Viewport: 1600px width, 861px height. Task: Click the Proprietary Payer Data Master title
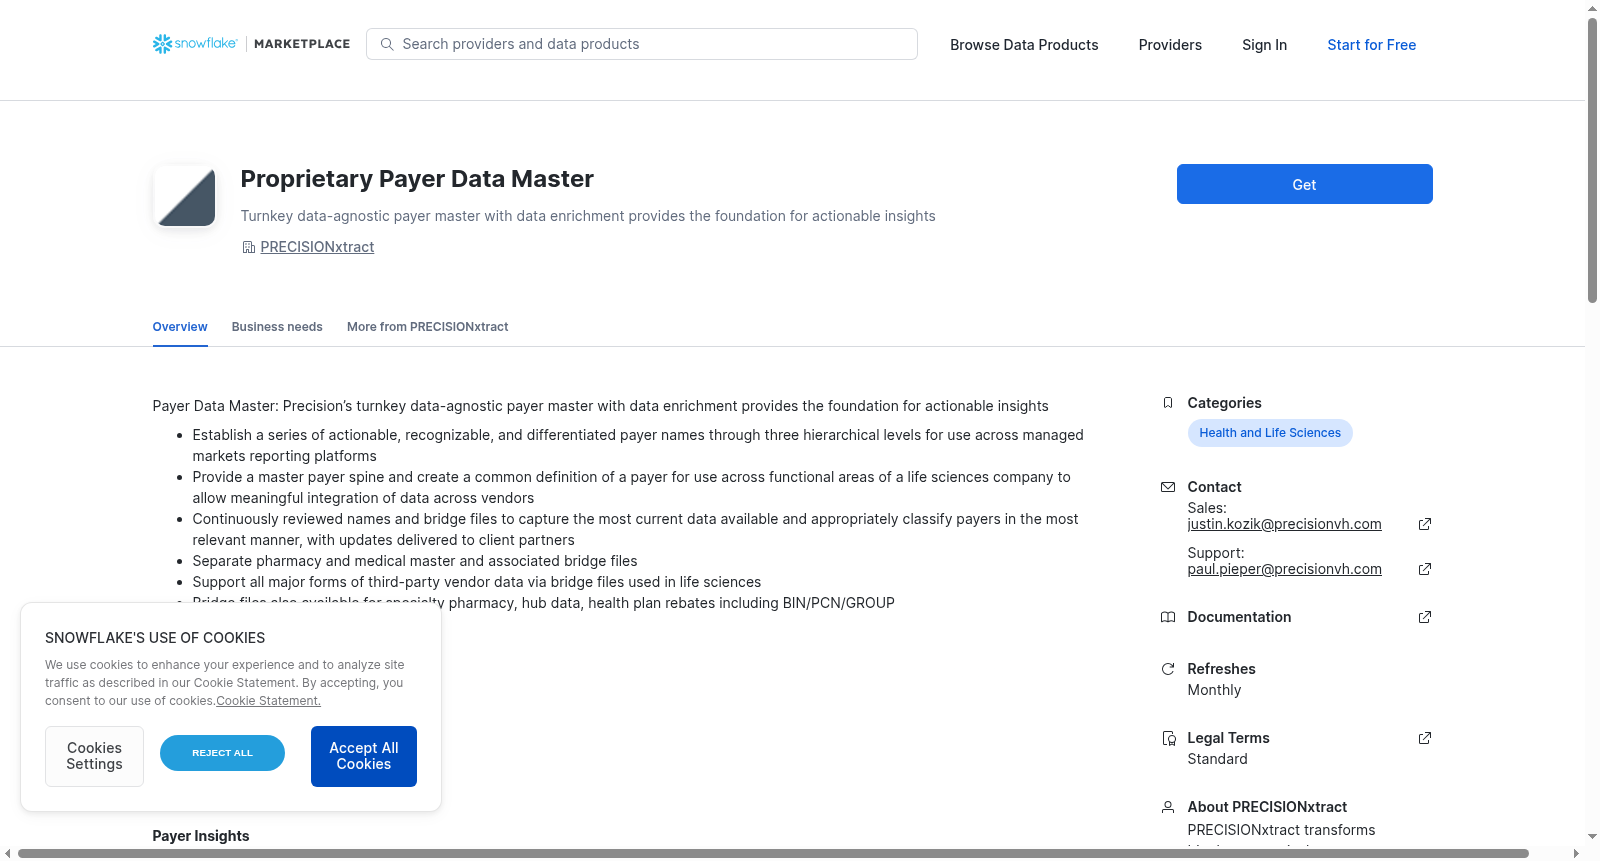tap(417, 179)
